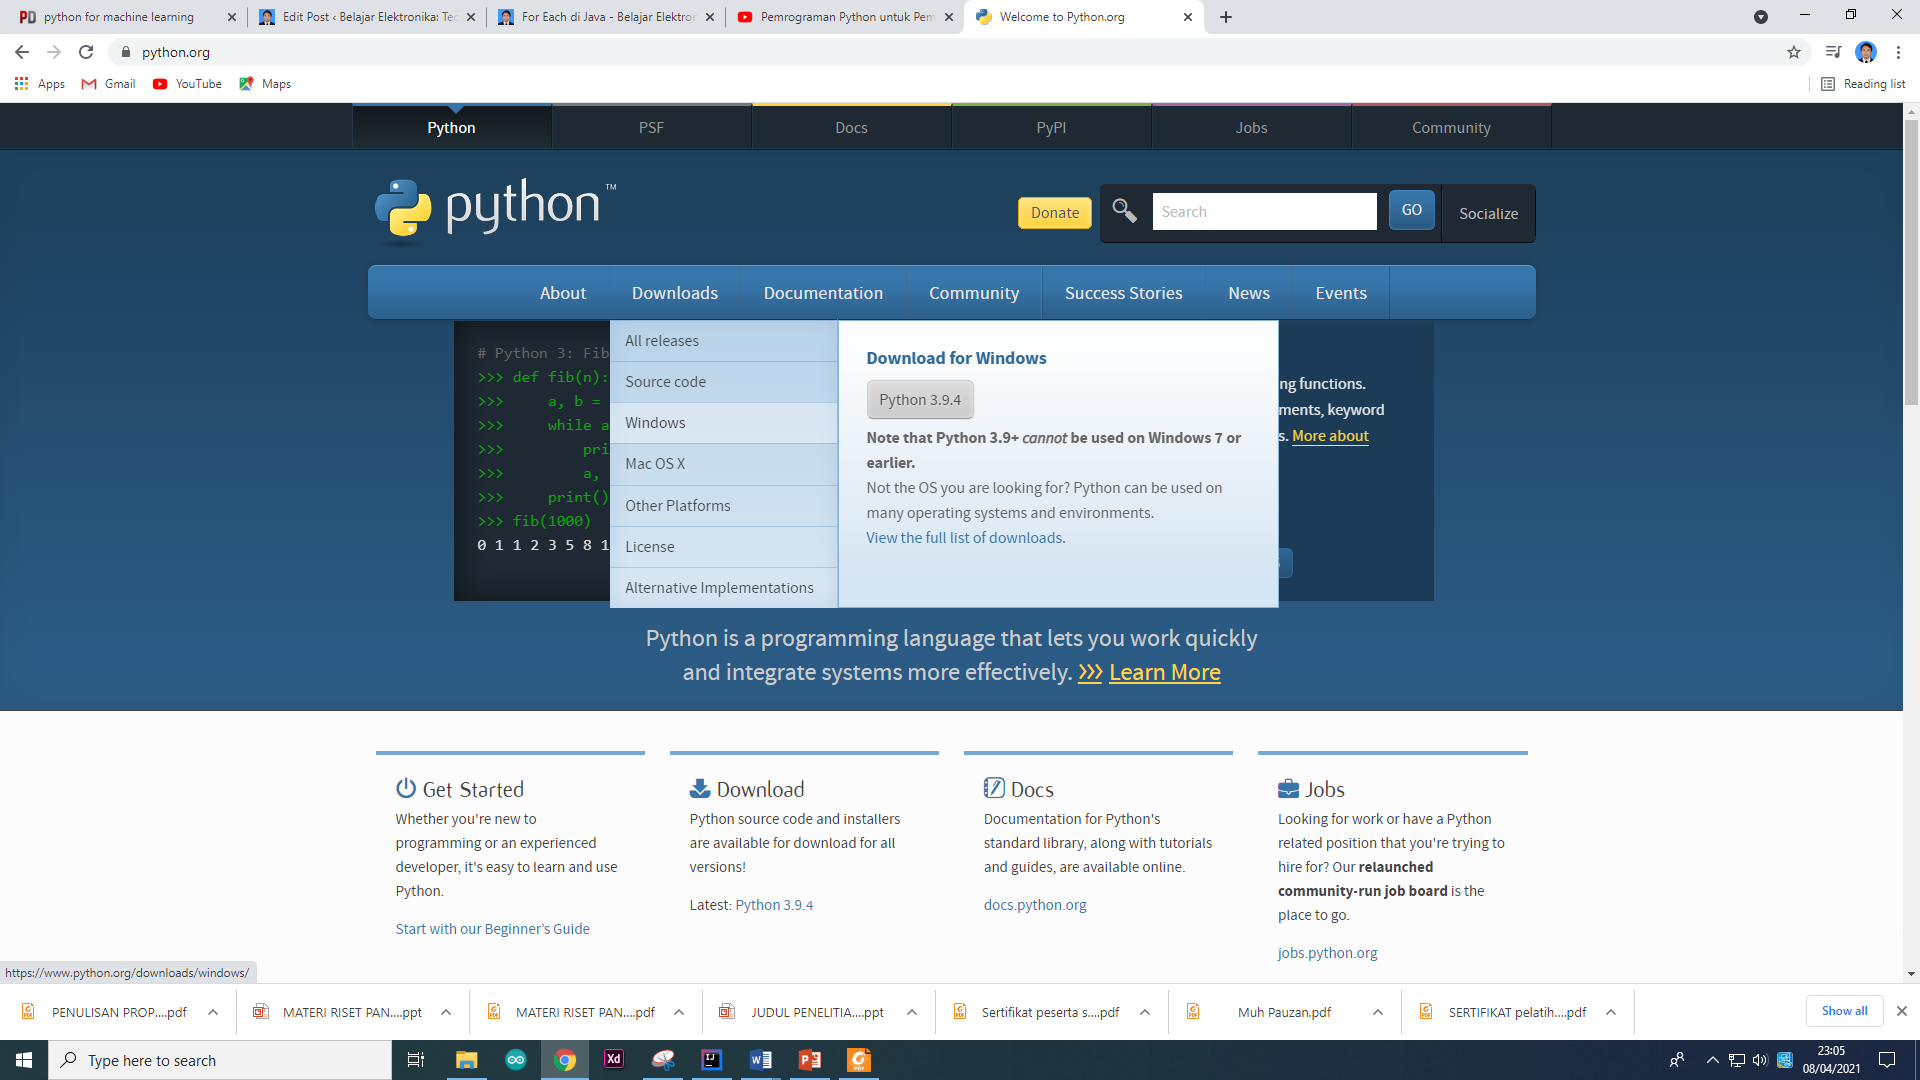The height and width of the screenshot is (1080, 1920).
Task: Switch to the python for machine learning tab
Action: (118, 17)
